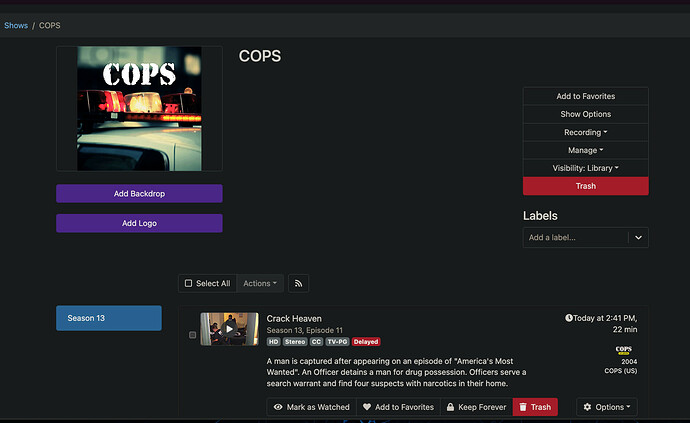Go to Shows breadcrumb link
The width and height of the screenshot is (690, 423).
pos(16,26)
